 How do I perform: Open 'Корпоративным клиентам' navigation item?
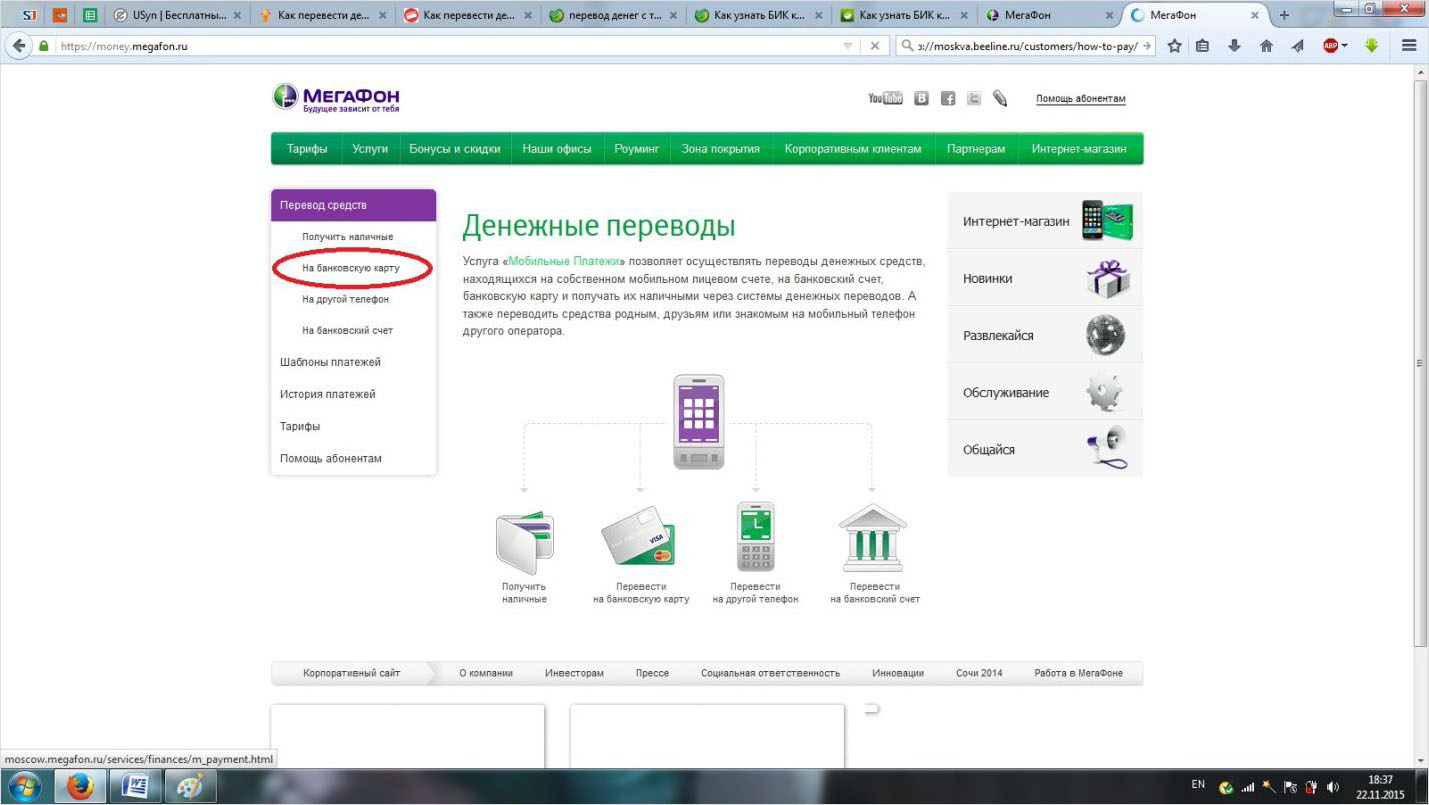pos(853,149)
